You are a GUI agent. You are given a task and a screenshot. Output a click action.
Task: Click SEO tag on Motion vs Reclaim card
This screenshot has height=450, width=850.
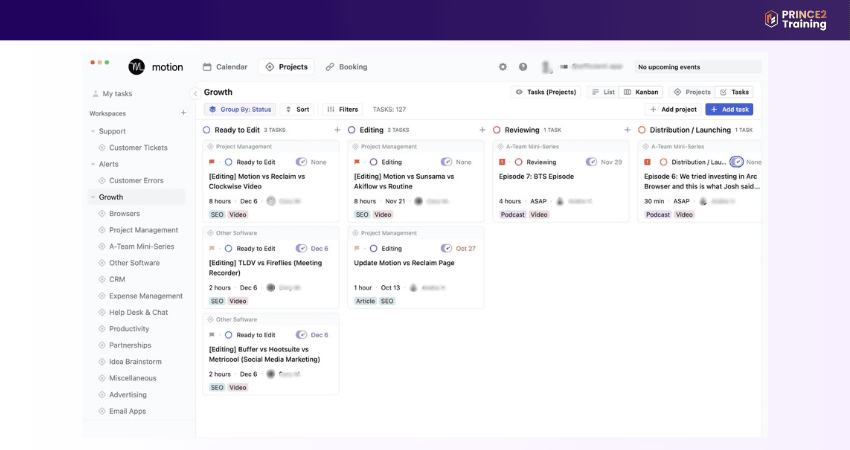click(x=217, y=215)
